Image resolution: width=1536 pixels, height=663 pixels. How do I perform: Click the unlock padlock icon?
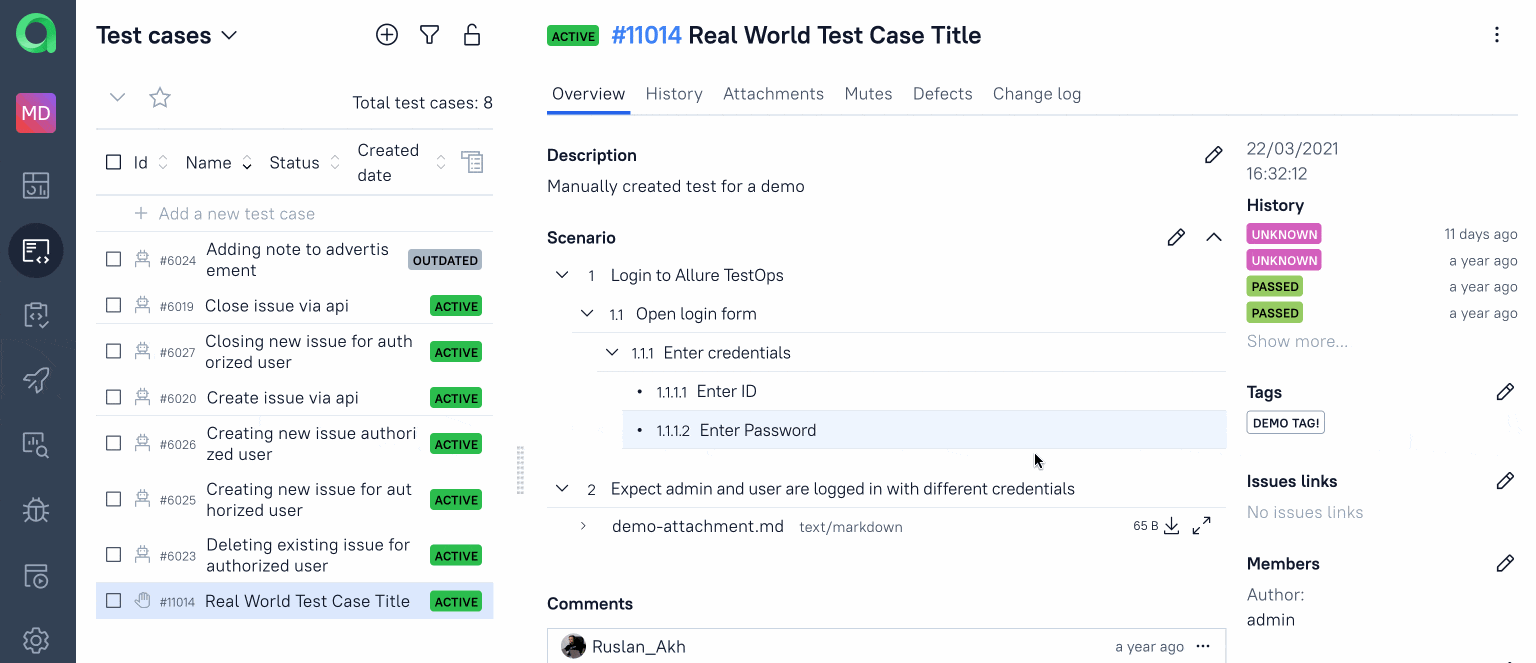point(472,35)
